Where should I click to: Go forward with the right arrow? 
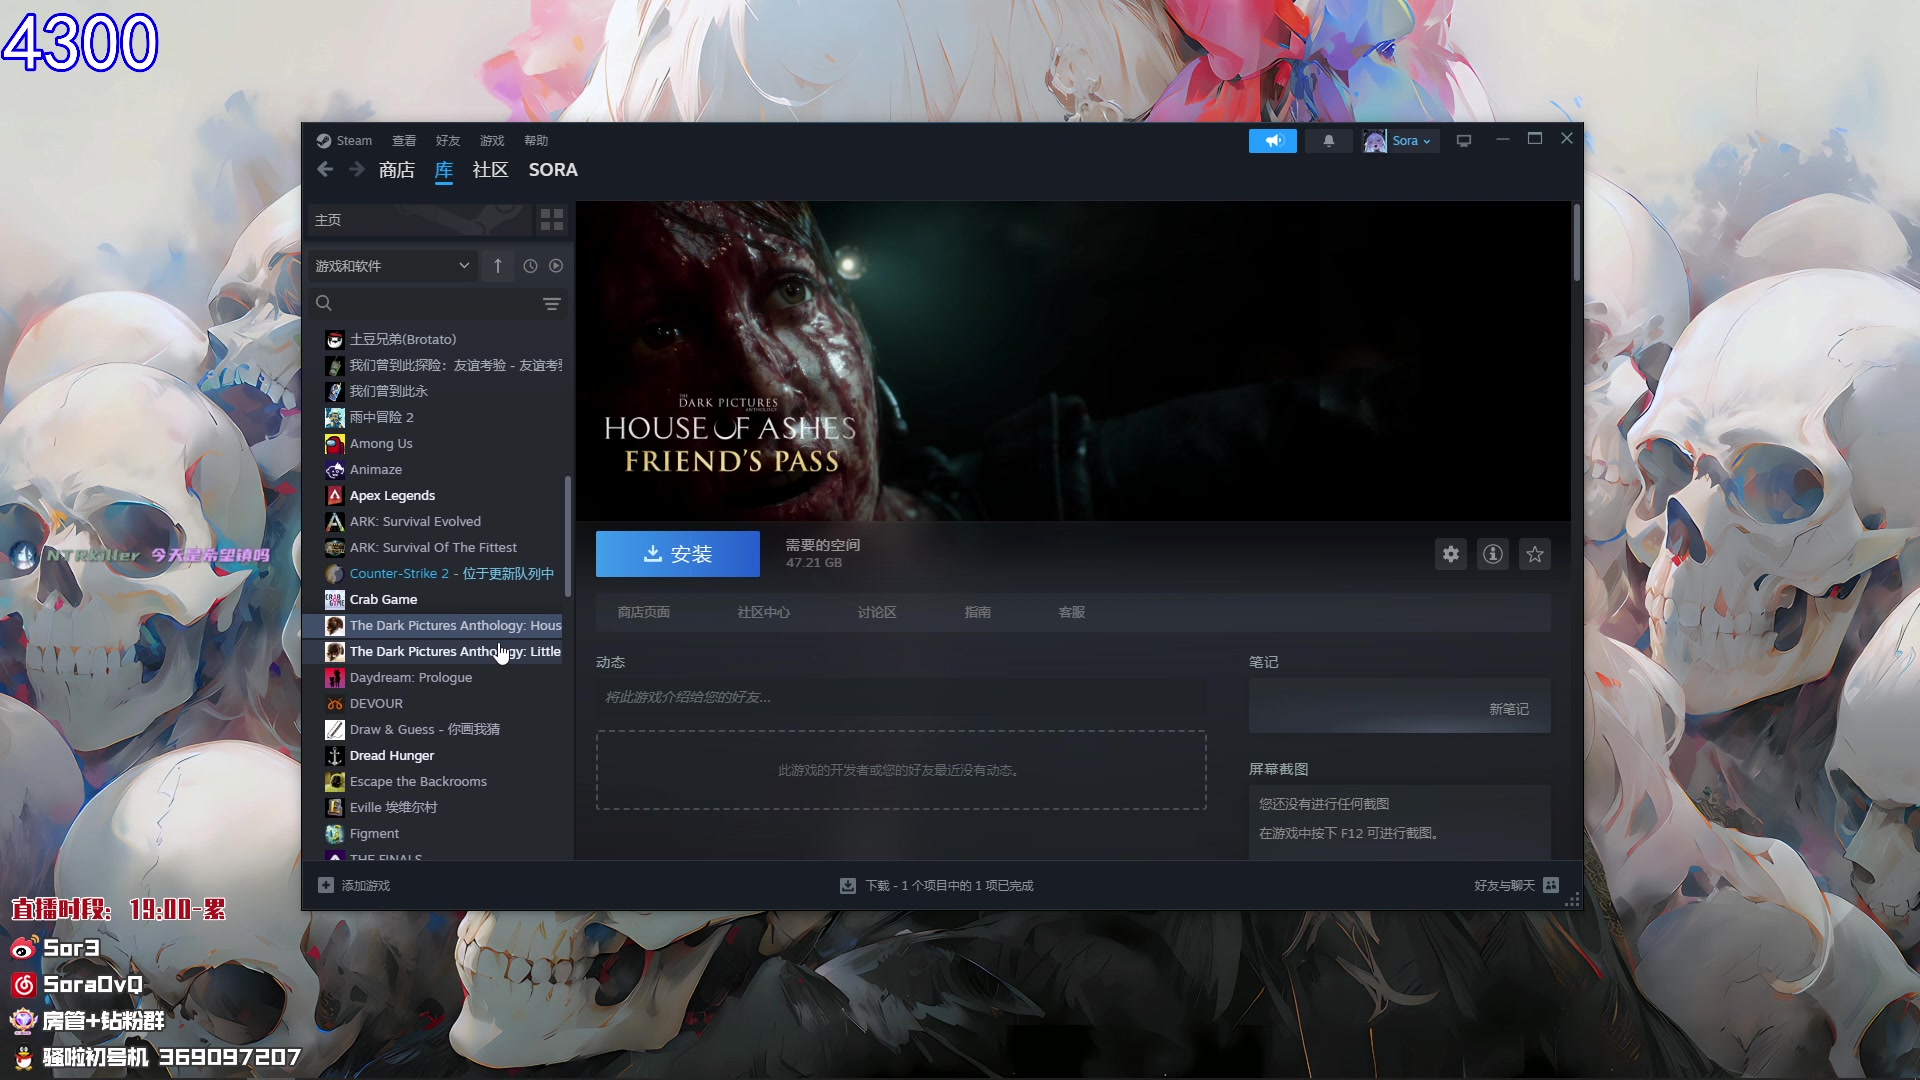coord(356,170)
